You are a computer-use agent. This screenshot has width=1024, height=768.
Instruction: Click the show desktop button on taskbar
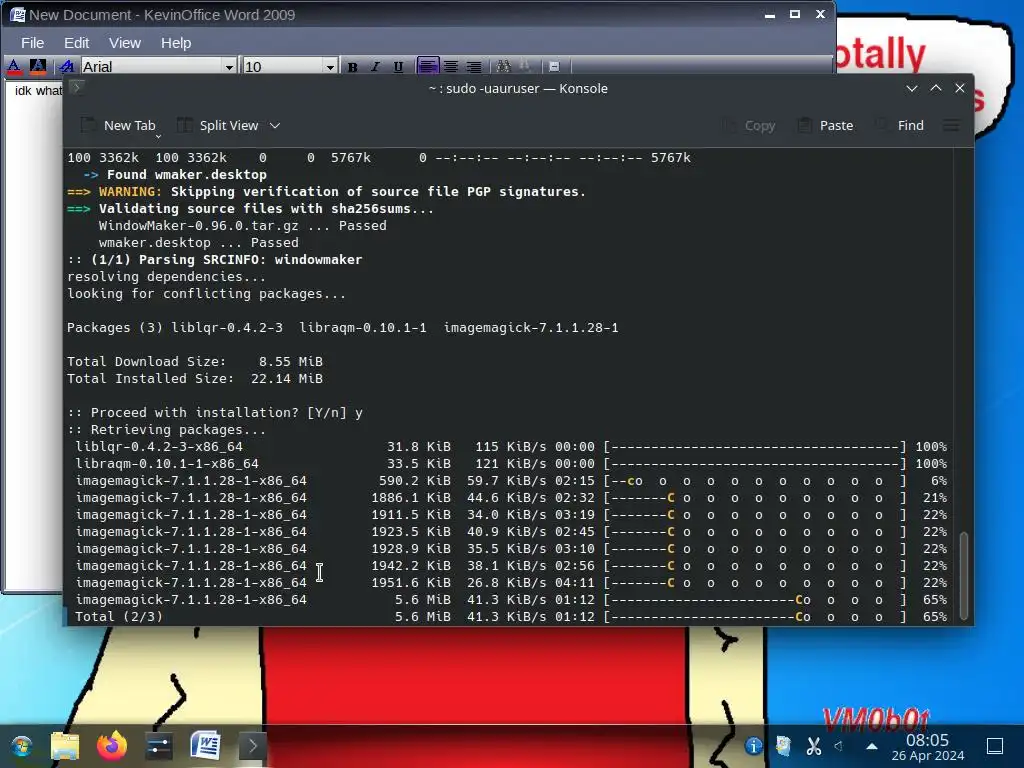995,746
